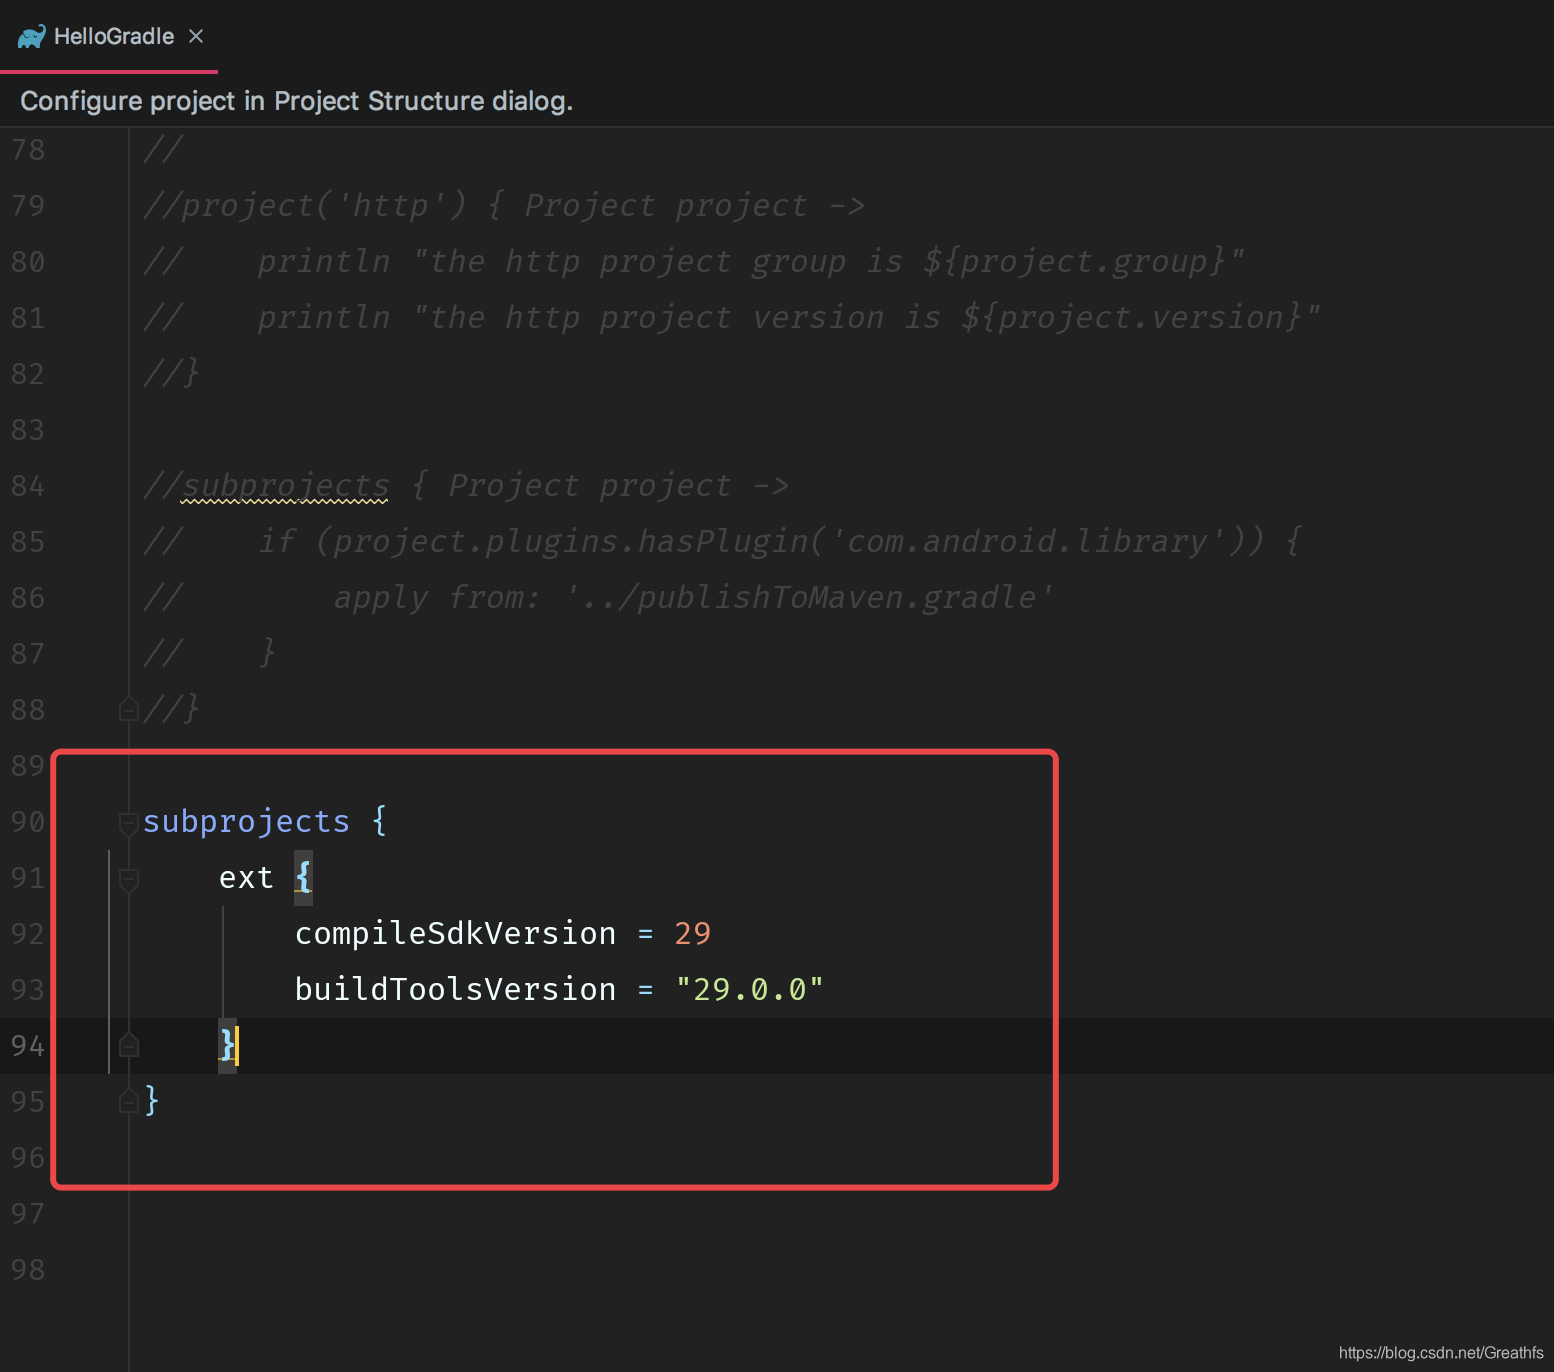Image resolution: width=1554 pixels, height=1372 pixels.
Task: Click buildToolsVersion on line 93
Action: [455, 989]
